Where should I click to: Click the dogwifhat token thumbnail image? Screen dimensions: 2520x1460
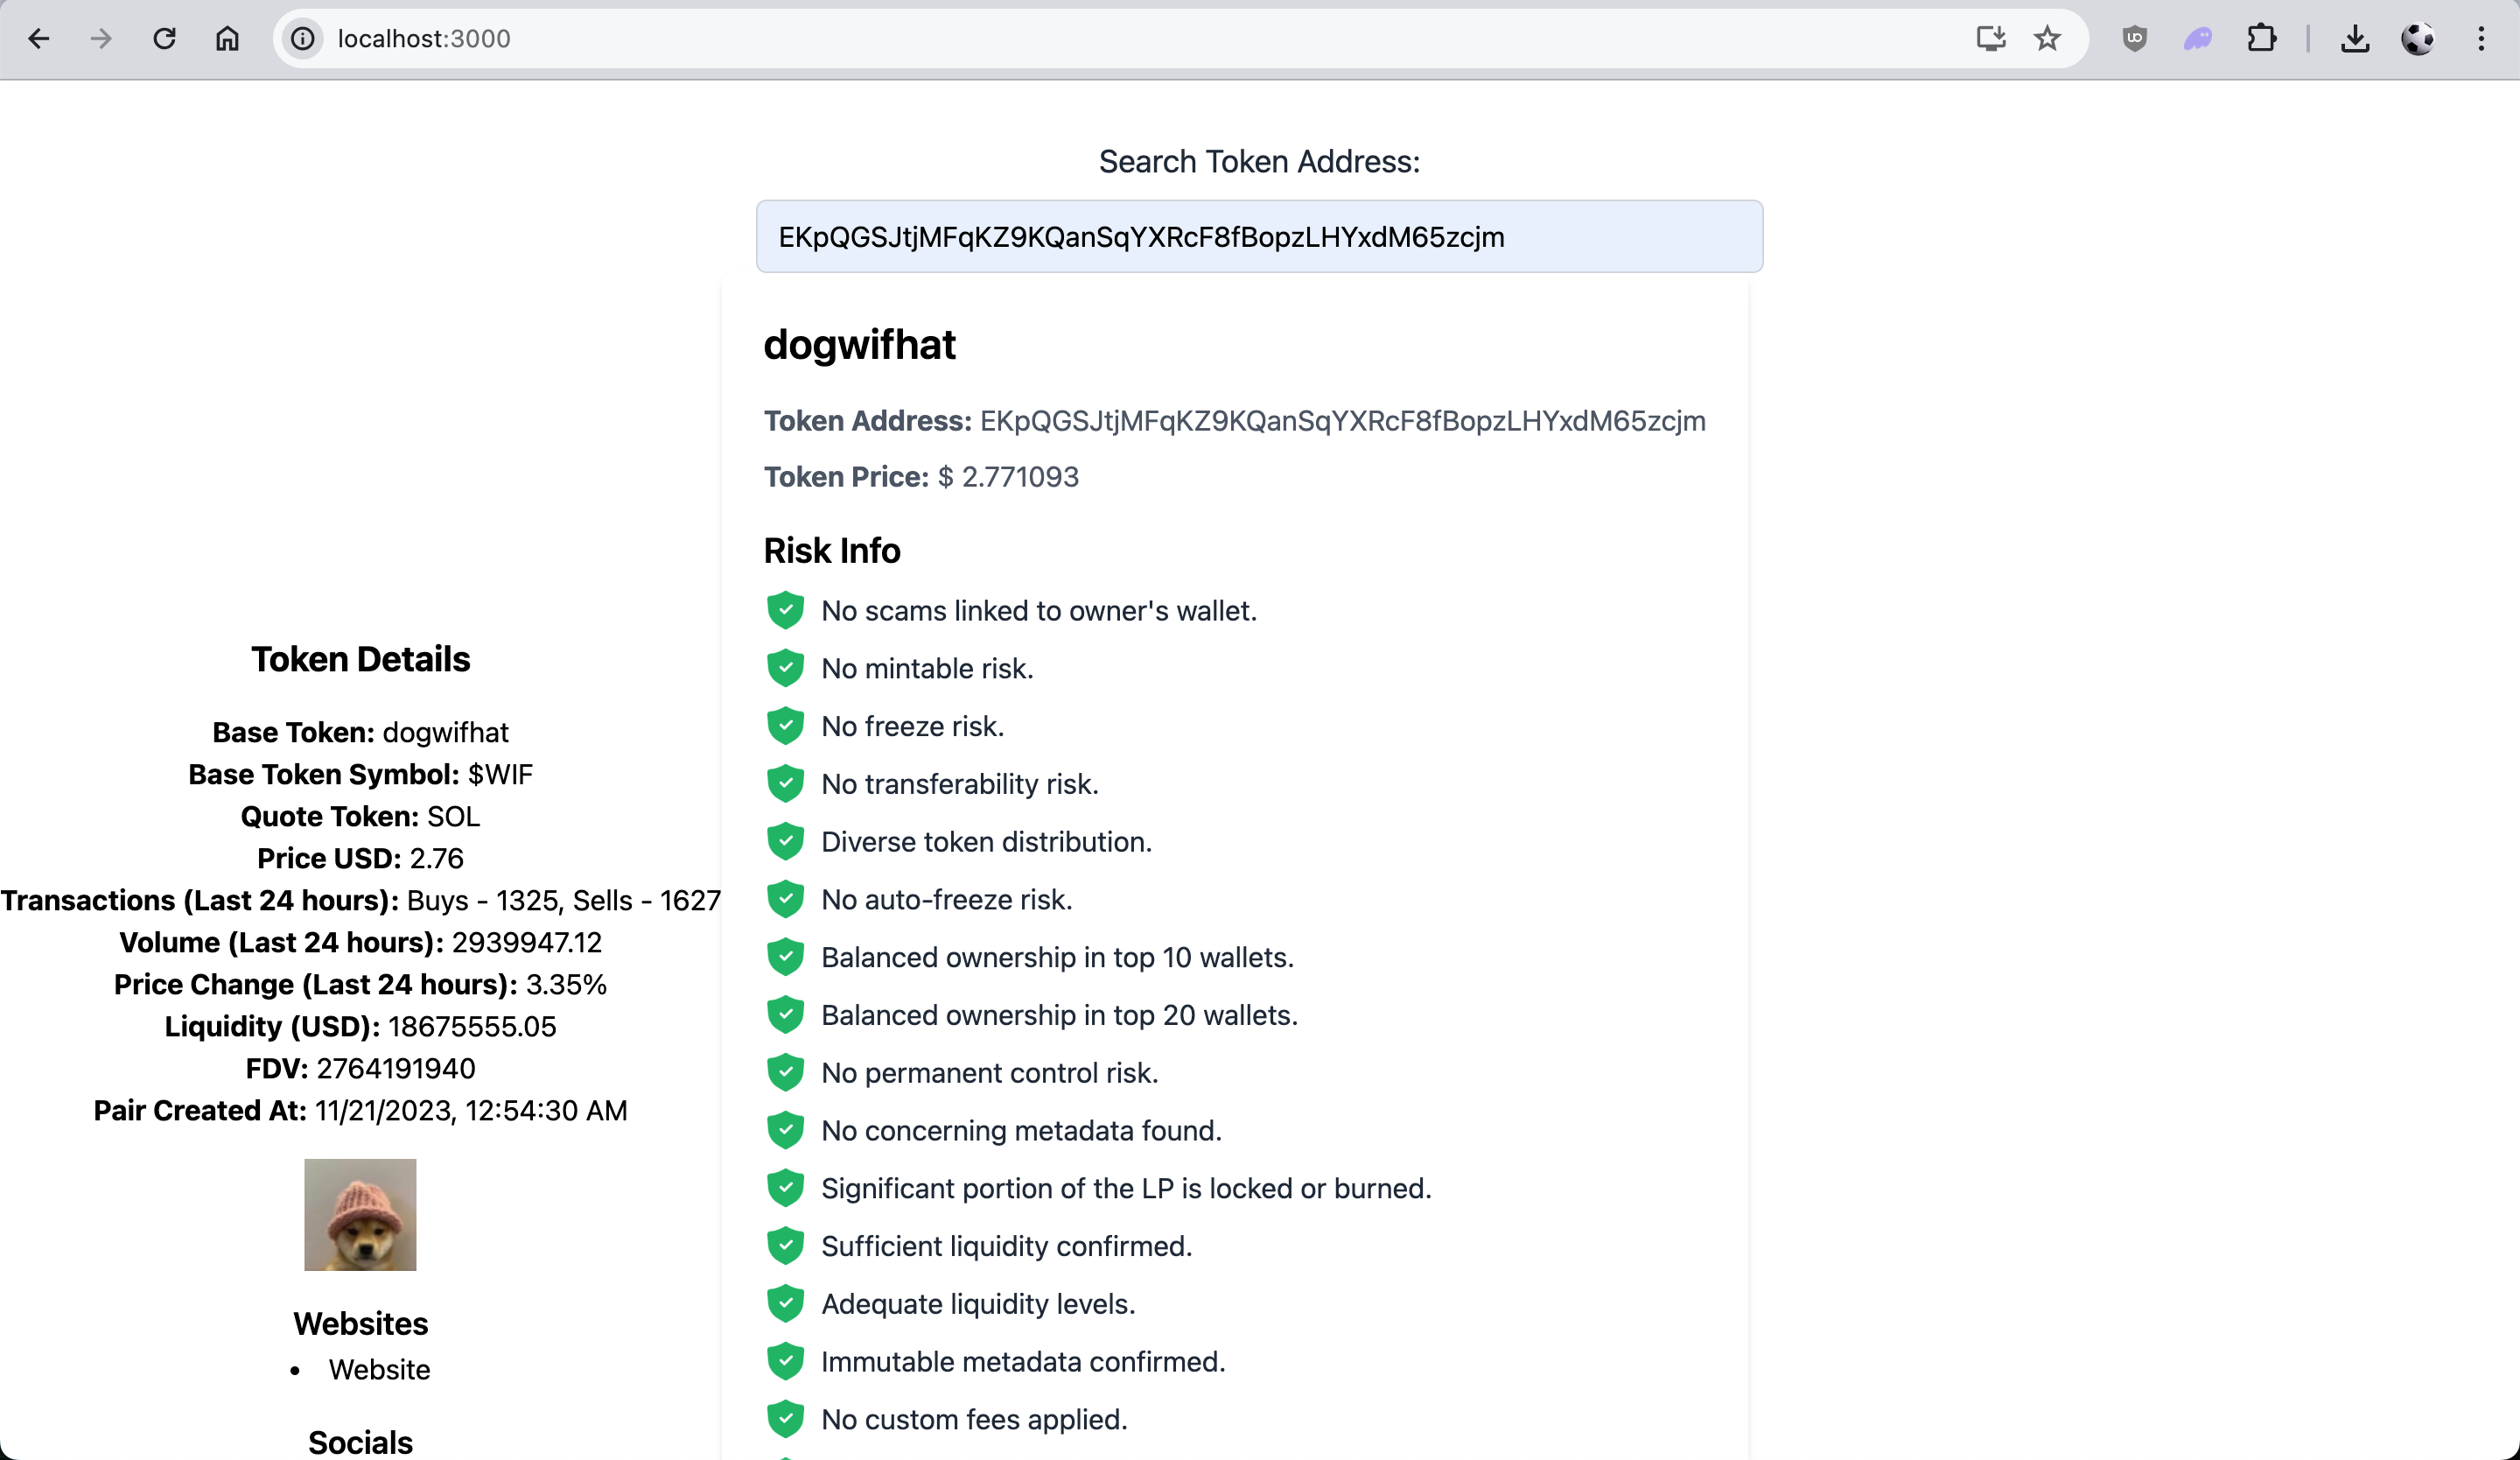pyautogui.click(x=360, y=1214)
